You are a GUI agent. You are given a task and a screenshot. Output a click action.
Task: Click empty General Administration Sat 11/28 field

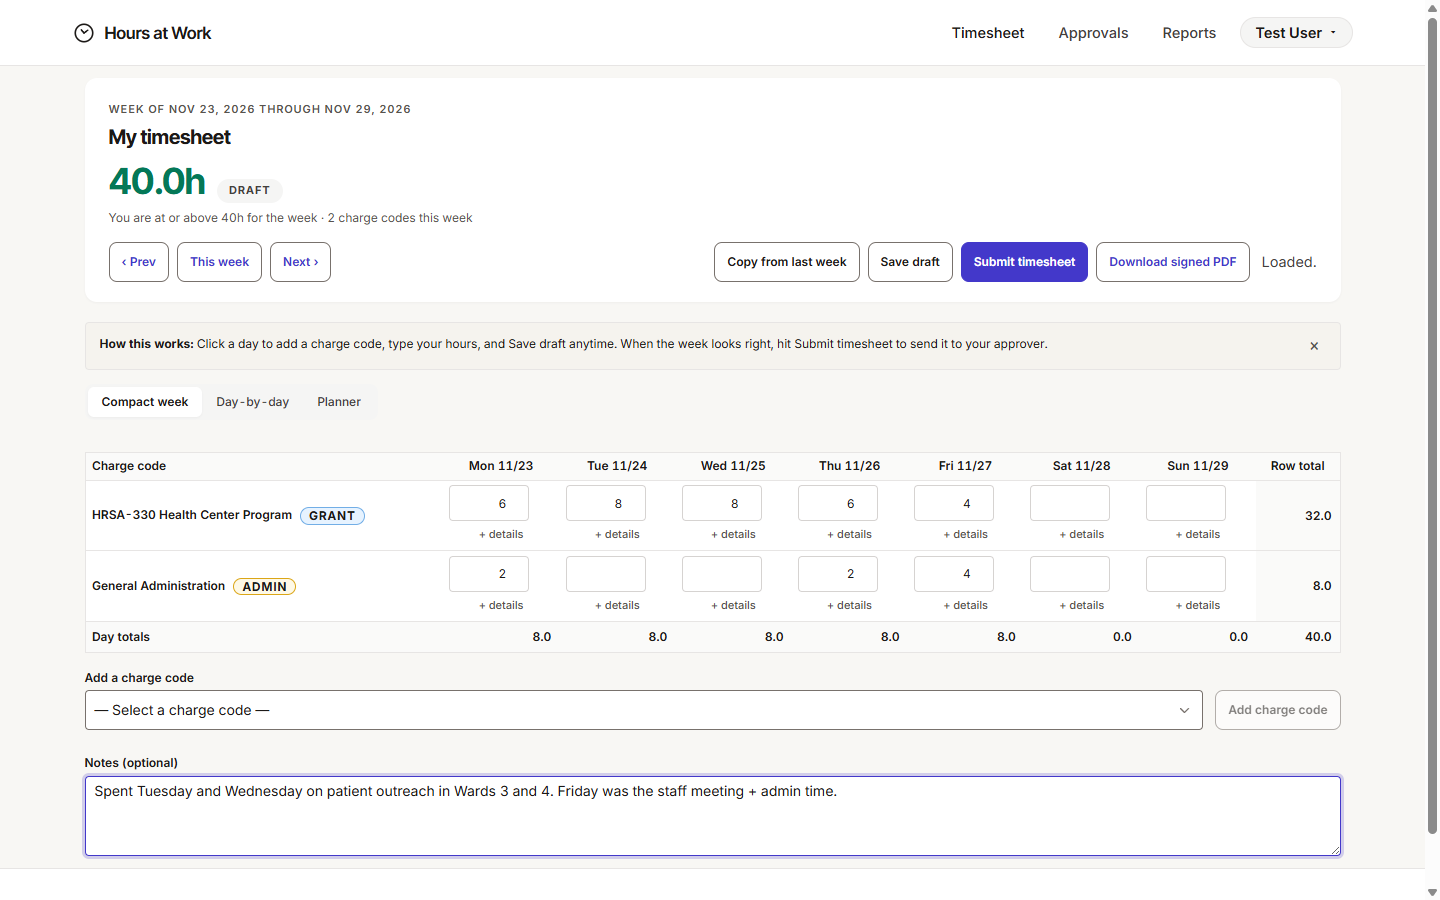click(1070, 574)
